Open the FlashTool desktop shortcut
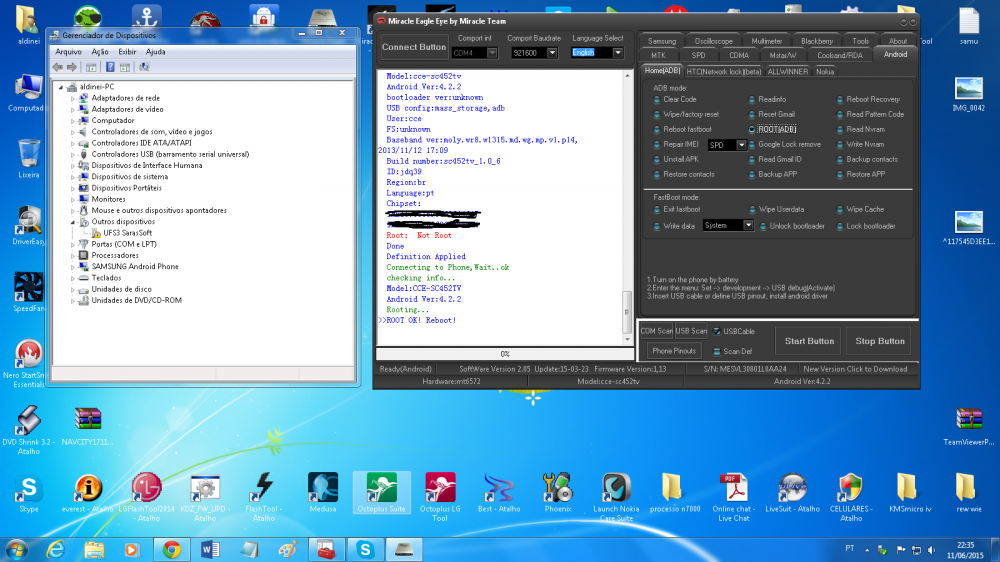Viewport: 1000px width, 562px height. 263,497
